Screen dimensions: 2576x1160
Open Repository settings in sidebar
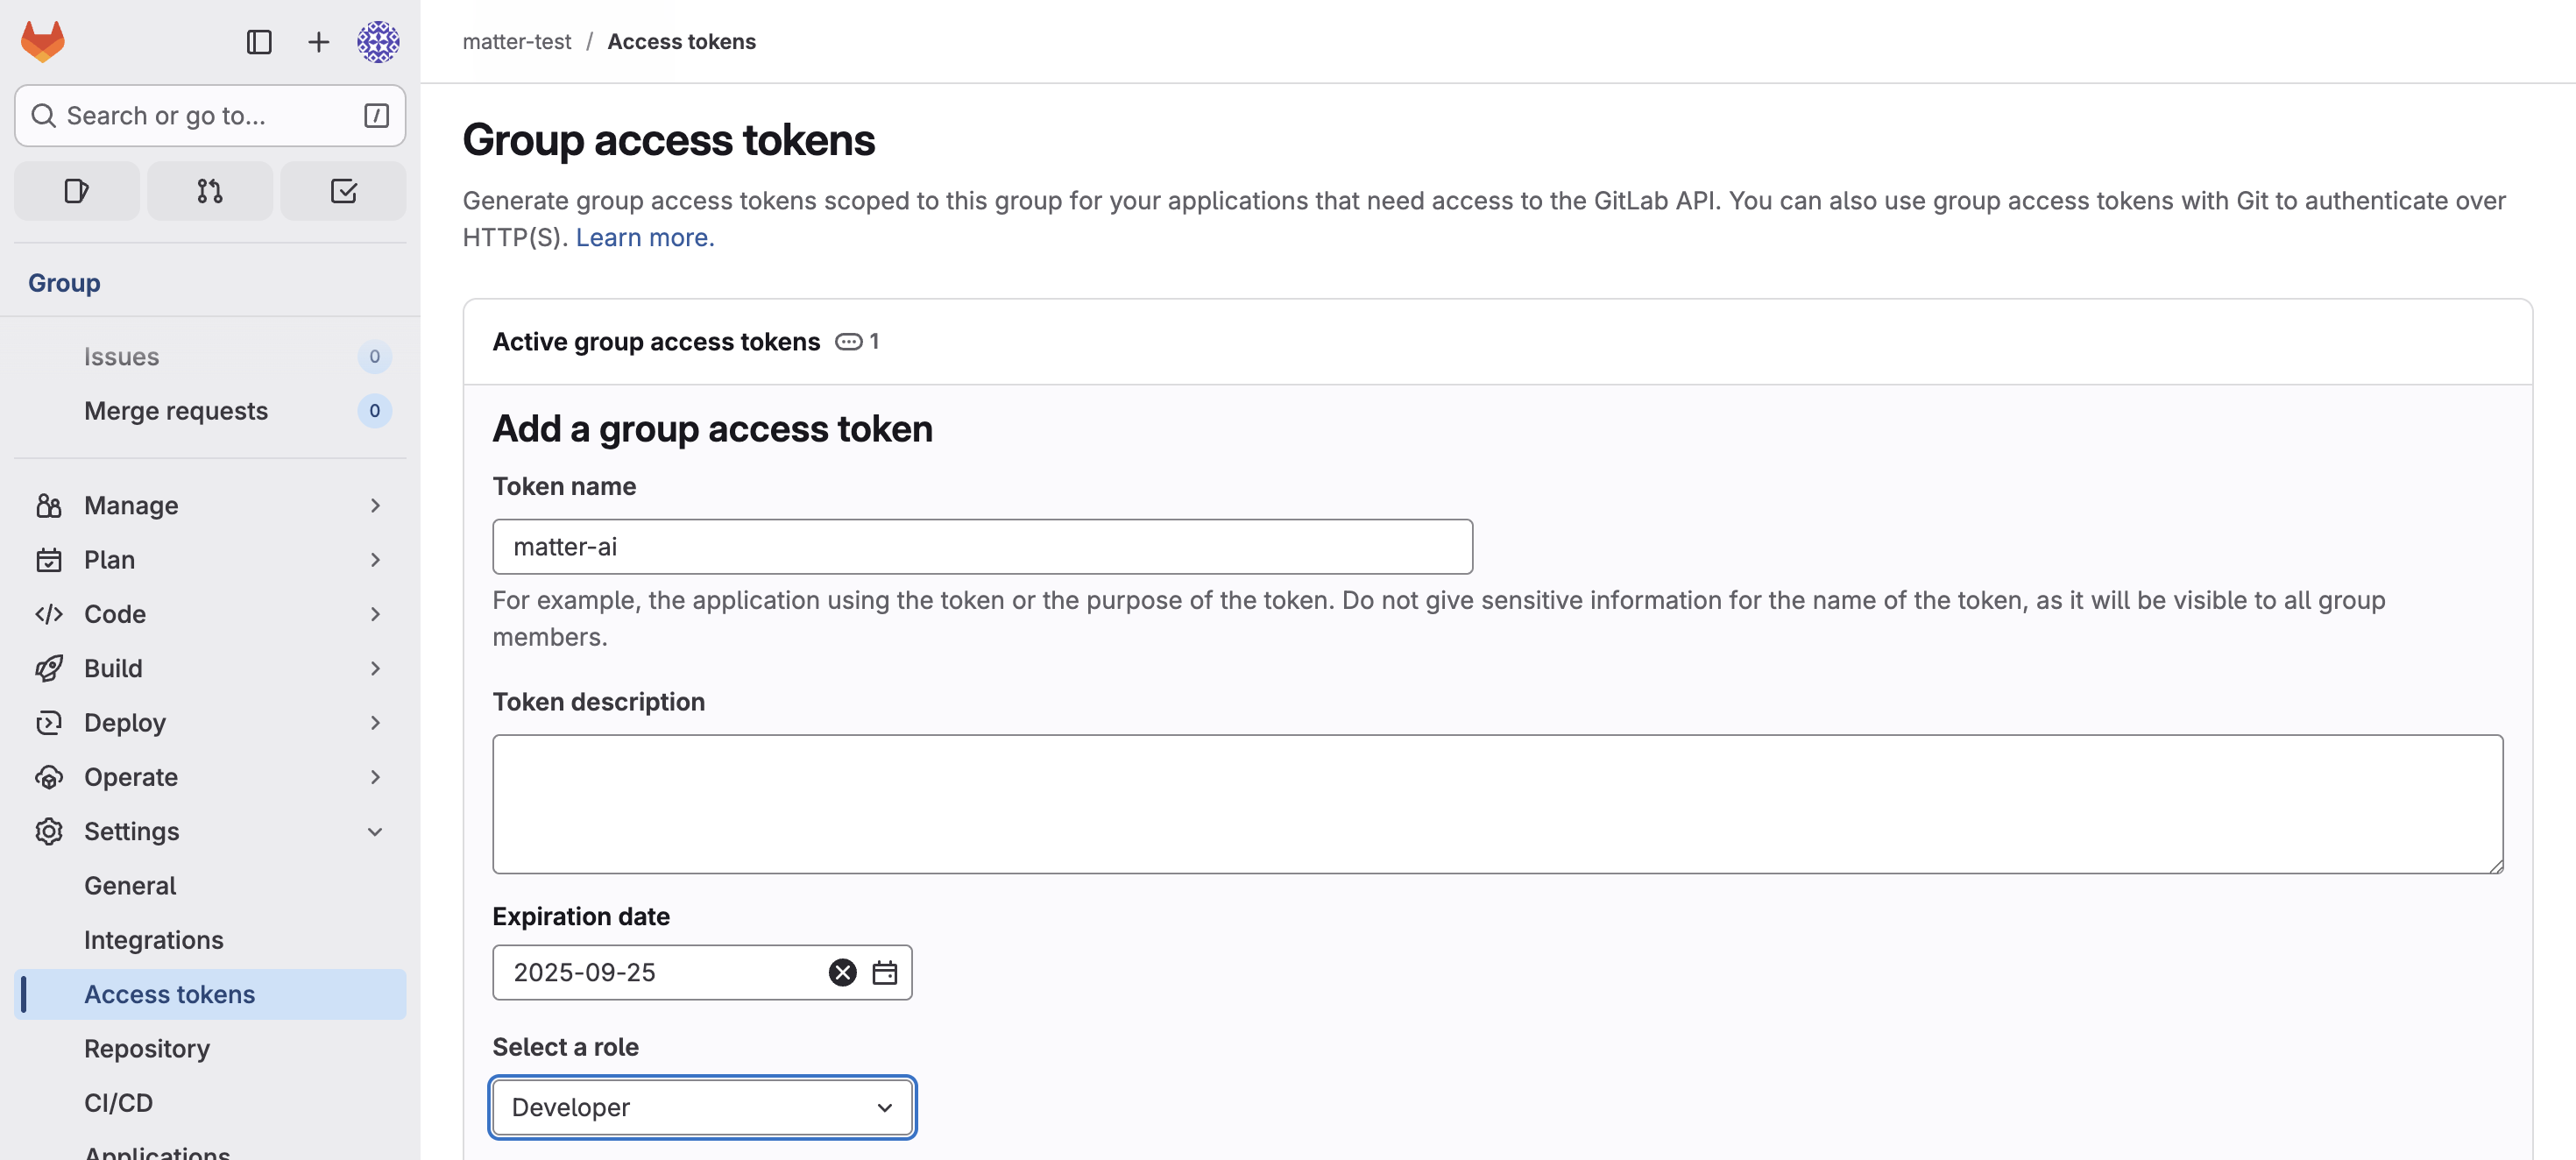pyautogui.click(x=147, y=1048)
